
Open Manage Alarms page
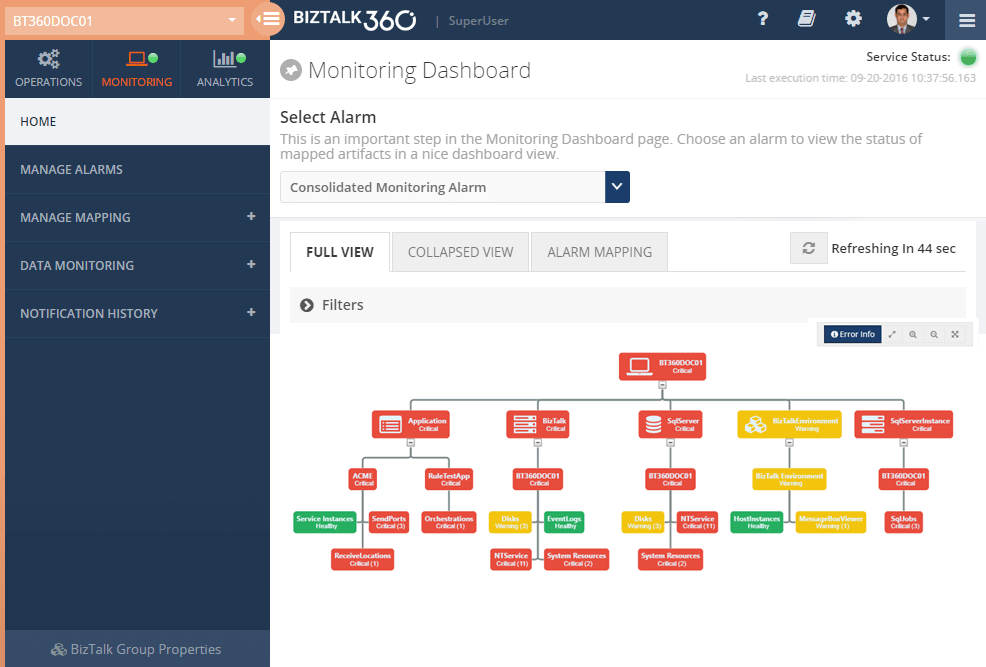point(137,170)
